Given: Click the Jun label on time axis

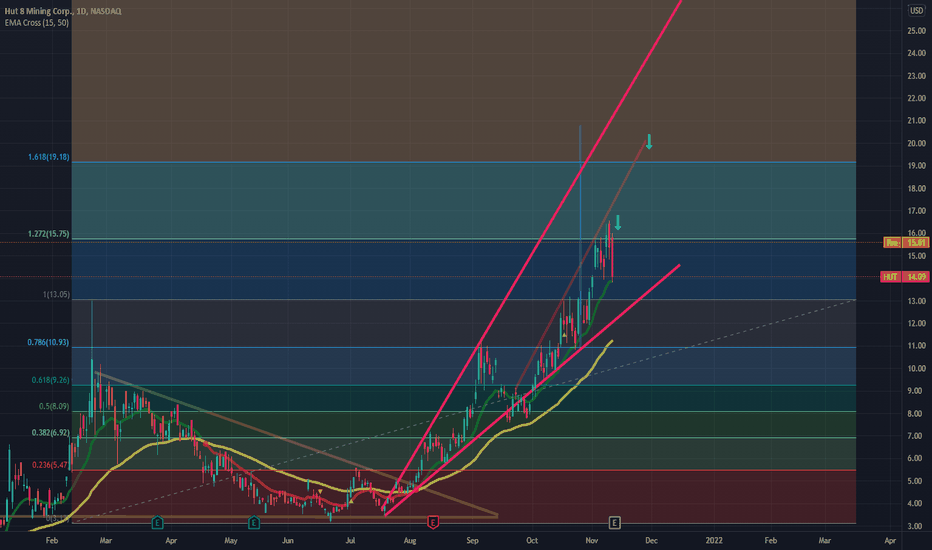Looking at the screenshot, I should pos(288,540).
